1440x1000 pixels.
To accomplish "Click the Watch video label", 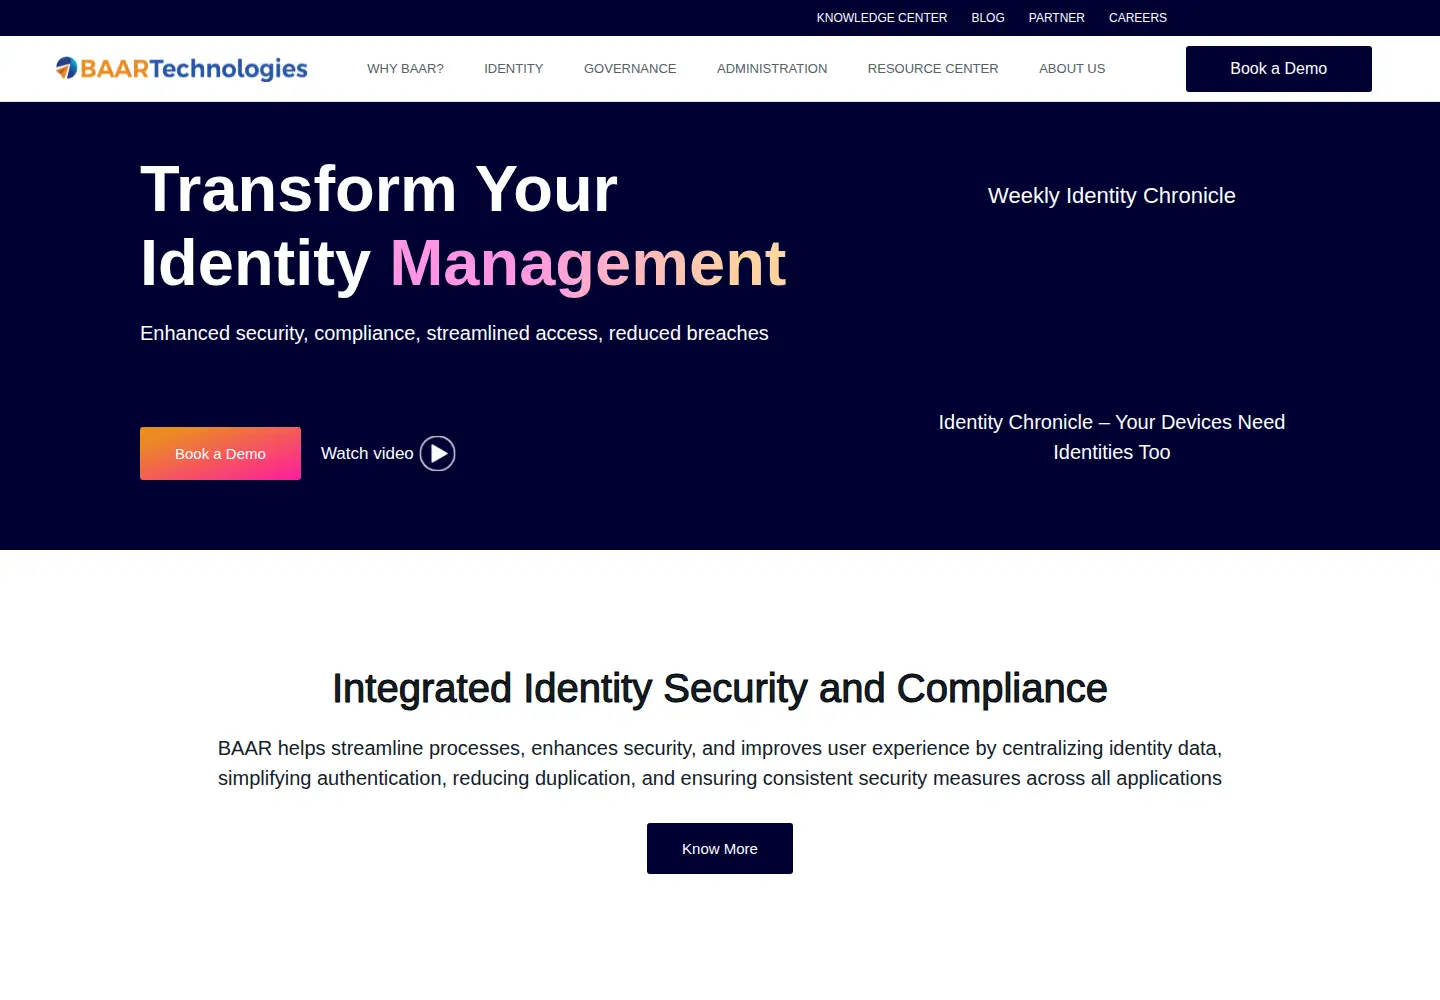I will tap(367, 454).
